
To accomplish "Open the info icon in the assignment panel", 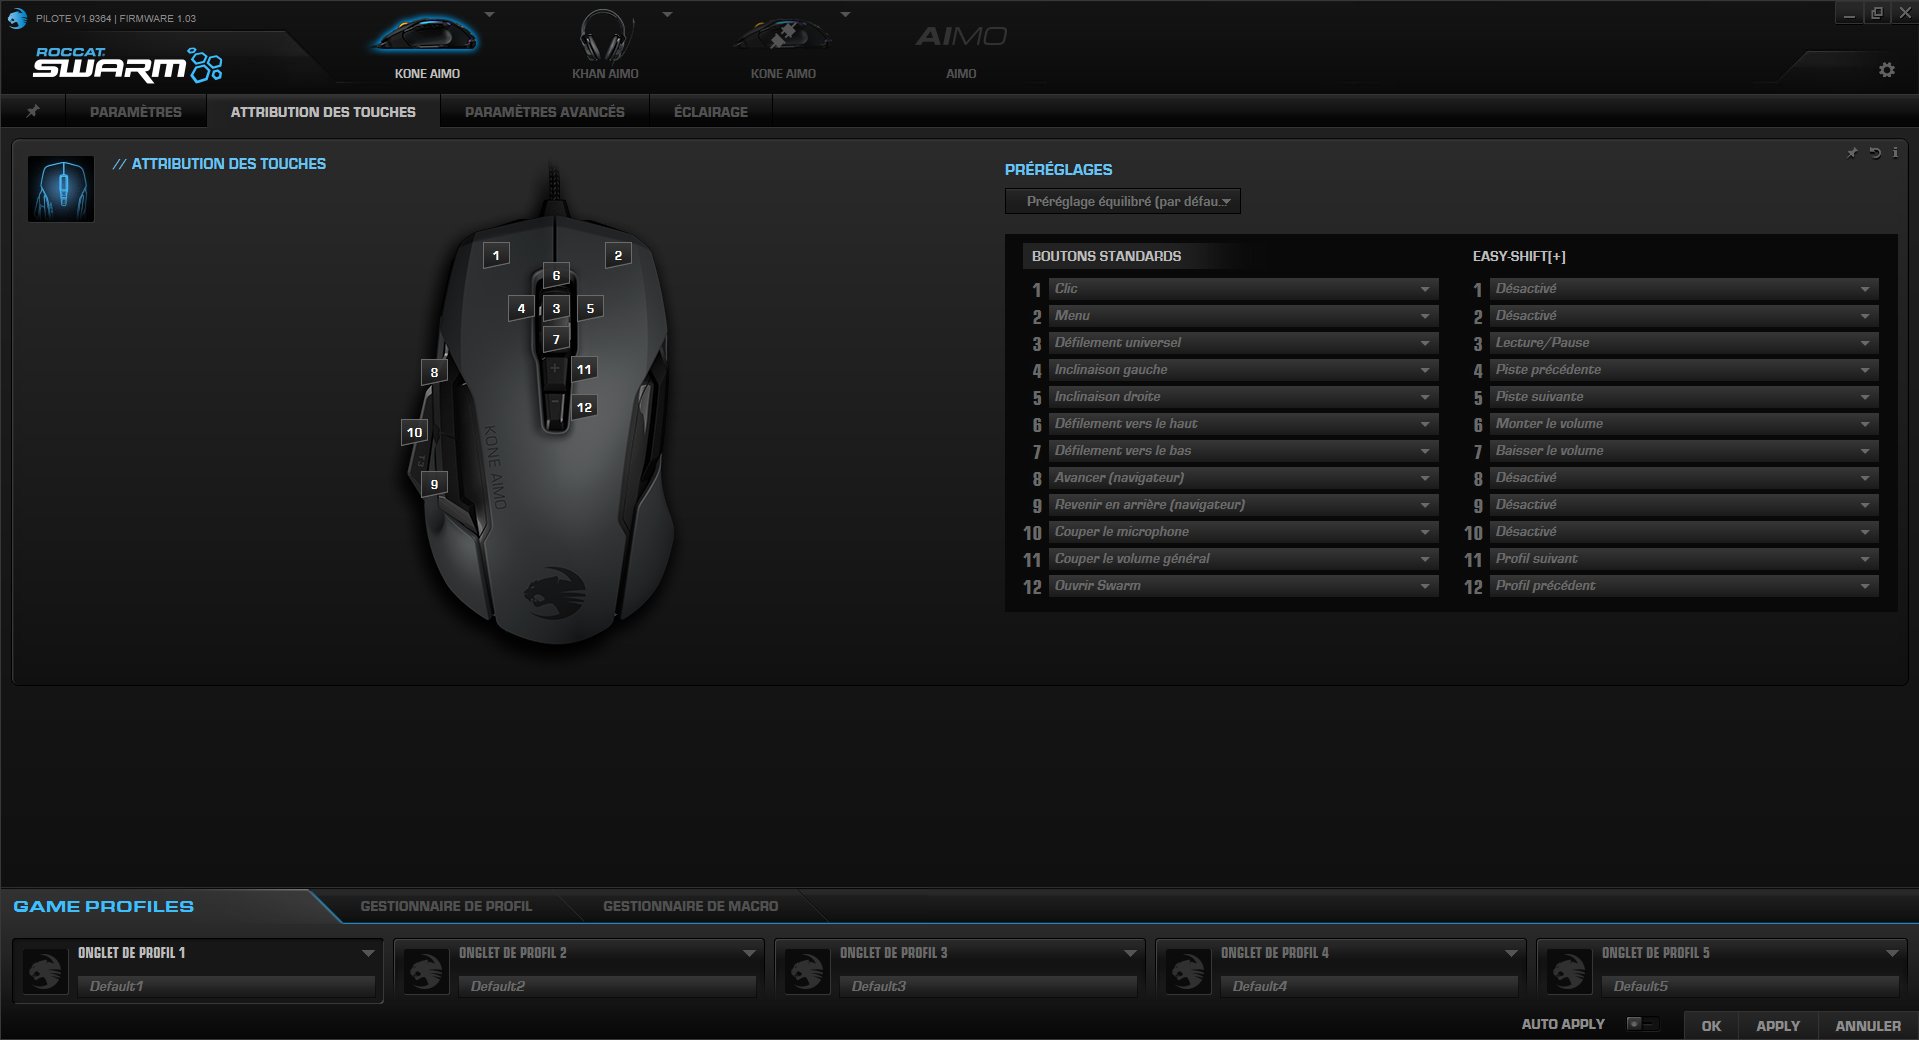I will tap(1895, 153).
